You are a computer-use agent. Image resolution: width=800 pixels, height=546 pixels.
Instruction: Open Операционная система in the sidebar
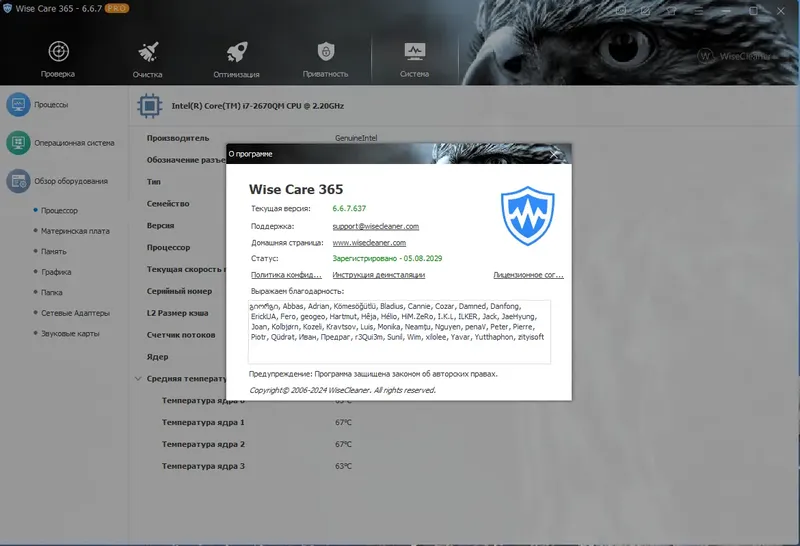click(x=60, y=143)
